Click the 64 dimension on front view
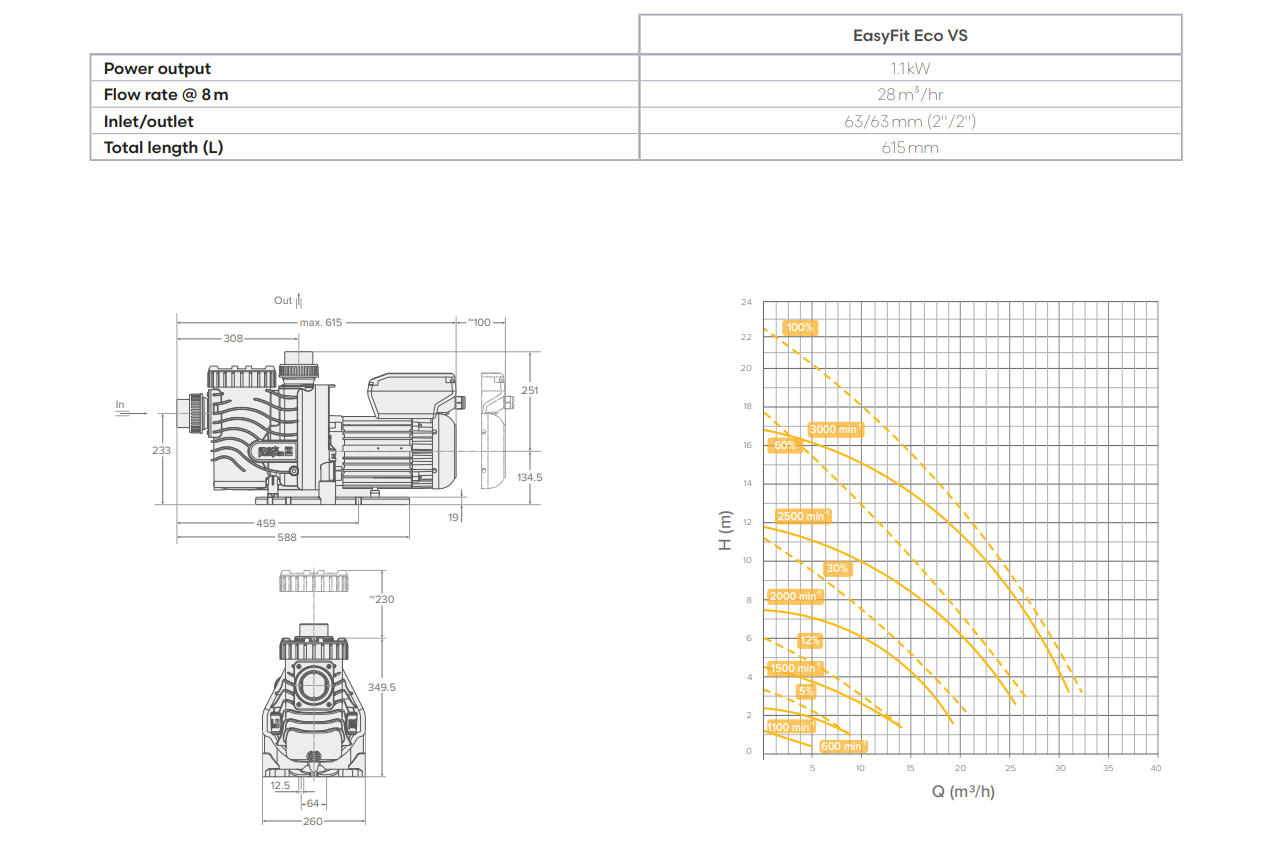1282x841 pixels. (313, 802)
